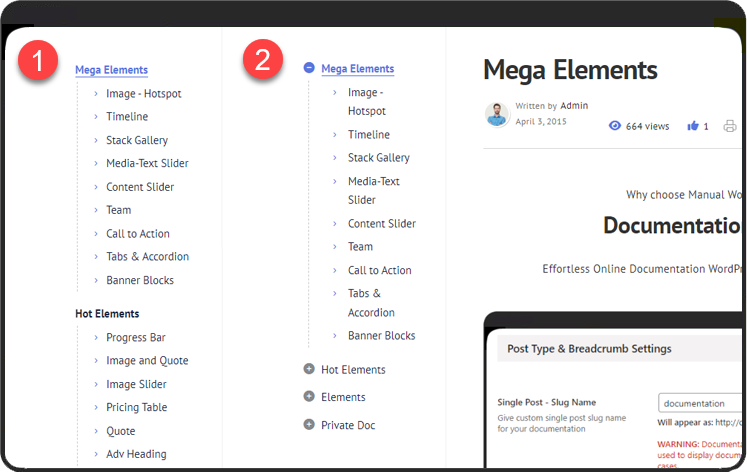Viewport: 747px width, 472px height.
Task: Click the red number 2 badge
Action: tap(262, 60)
